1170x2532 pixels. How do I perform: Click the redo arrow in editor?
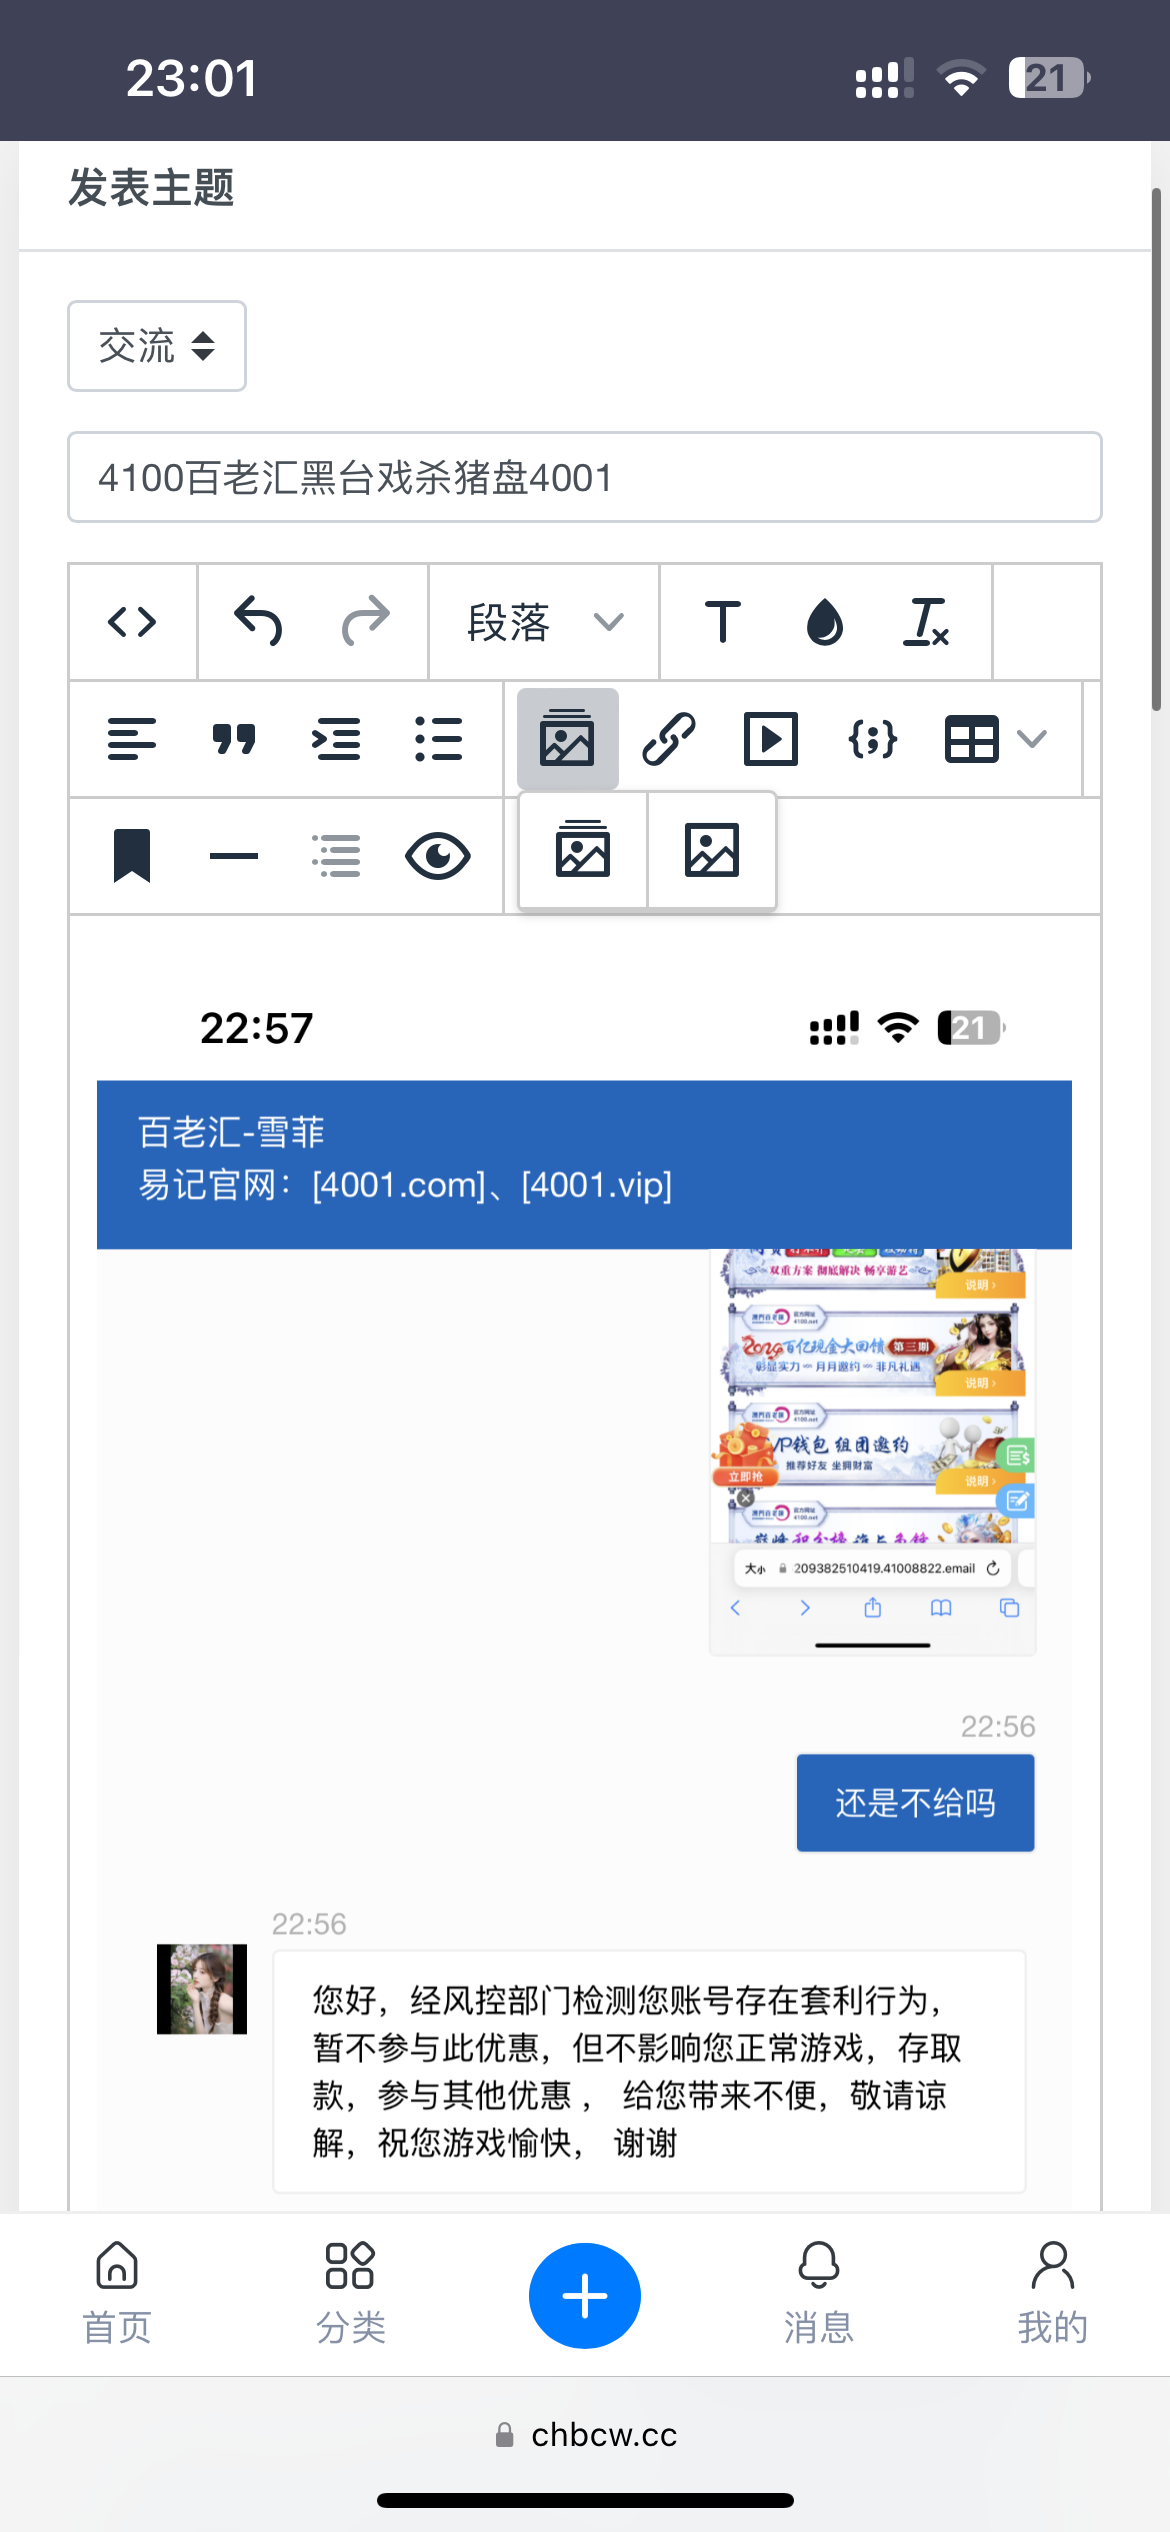pyautogui.click(x=365, y=622)
